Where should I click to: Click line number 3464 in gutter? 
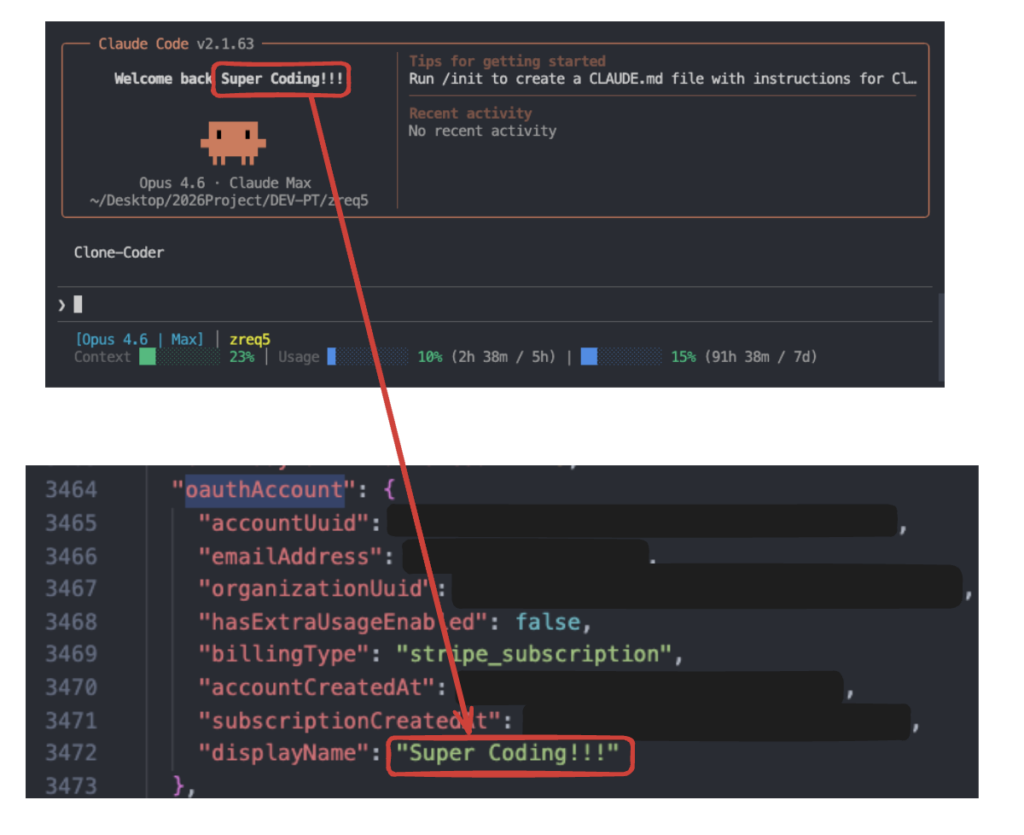click(x=71, y=490)
